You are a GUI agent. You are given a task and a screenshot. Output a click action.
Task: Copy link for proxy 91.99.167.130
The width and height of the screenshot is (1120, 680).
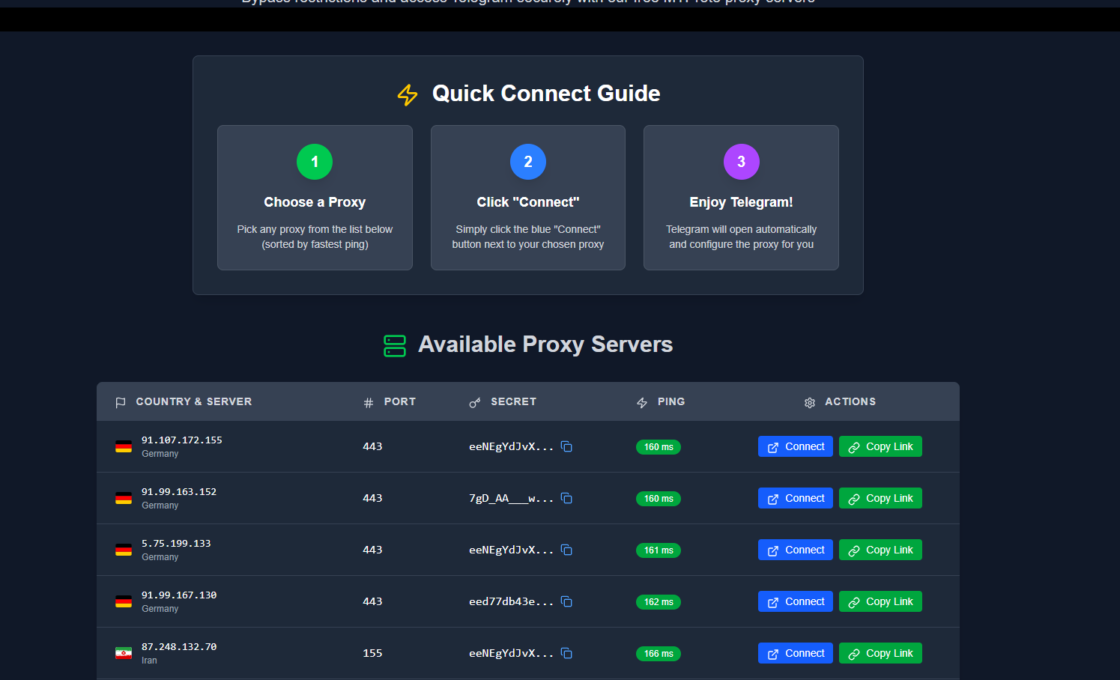pyautogui.click(x=880, y=601)
